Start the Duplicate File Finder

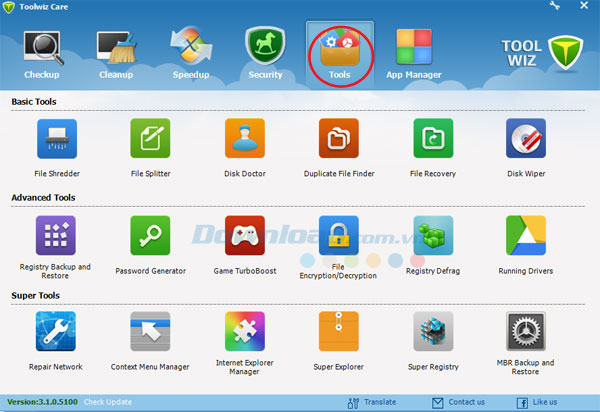pyautogui.click(x=339, y=138)
